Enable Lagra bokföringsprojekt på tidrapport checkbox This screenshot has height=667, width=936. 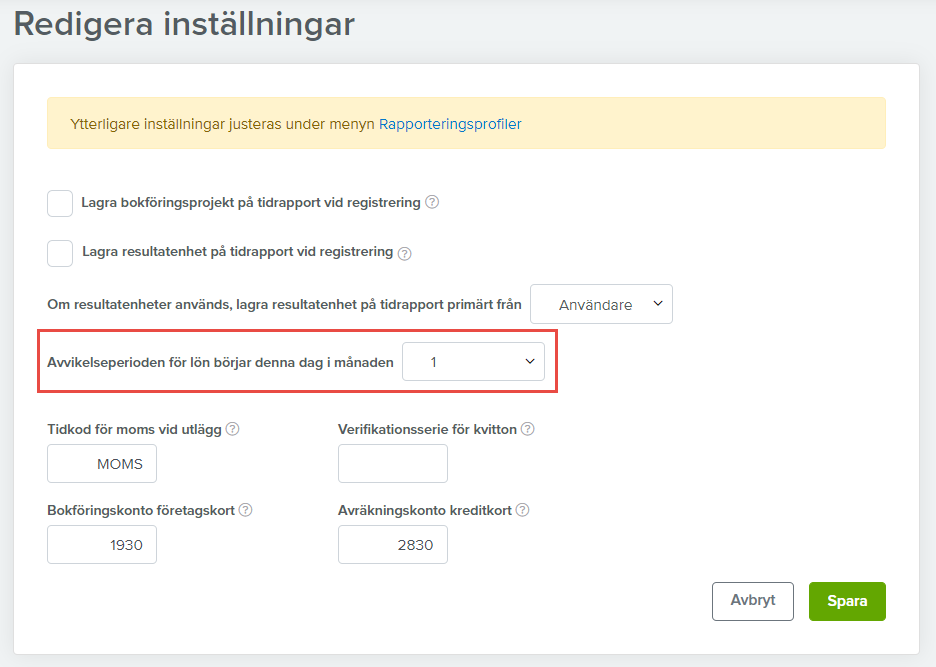point(60,203)
